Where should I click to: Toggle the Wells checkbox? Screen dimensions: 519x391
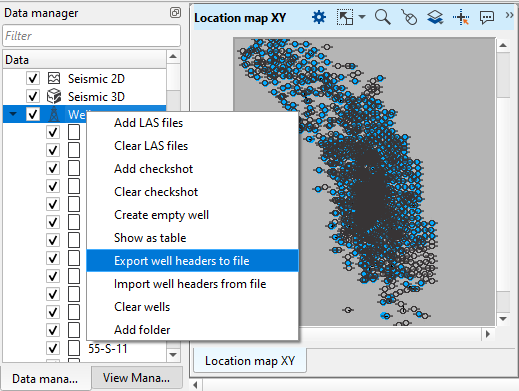click(33, 114)
